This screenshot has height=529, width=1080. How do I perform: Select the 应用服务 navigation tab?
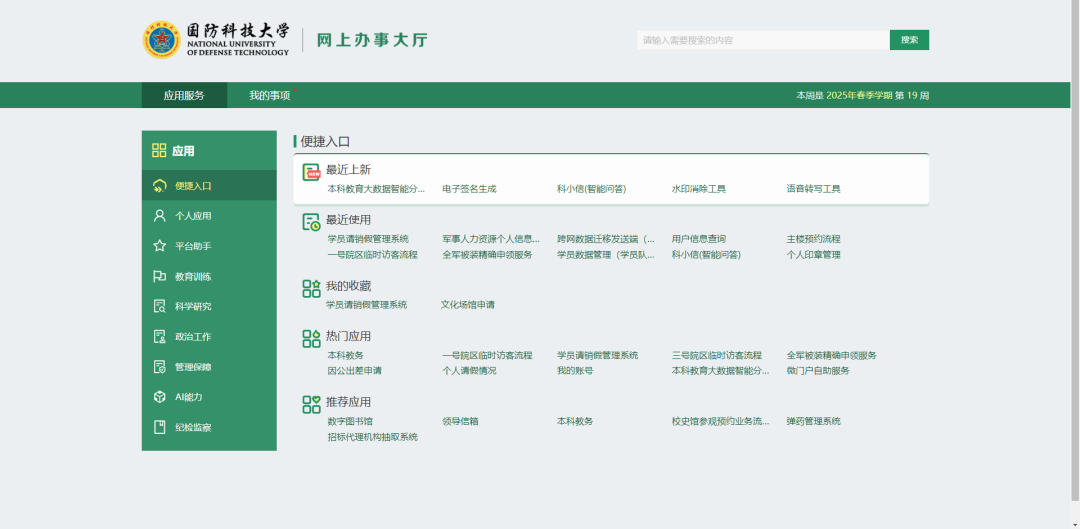pyautogui.click(x=184, y=96)
